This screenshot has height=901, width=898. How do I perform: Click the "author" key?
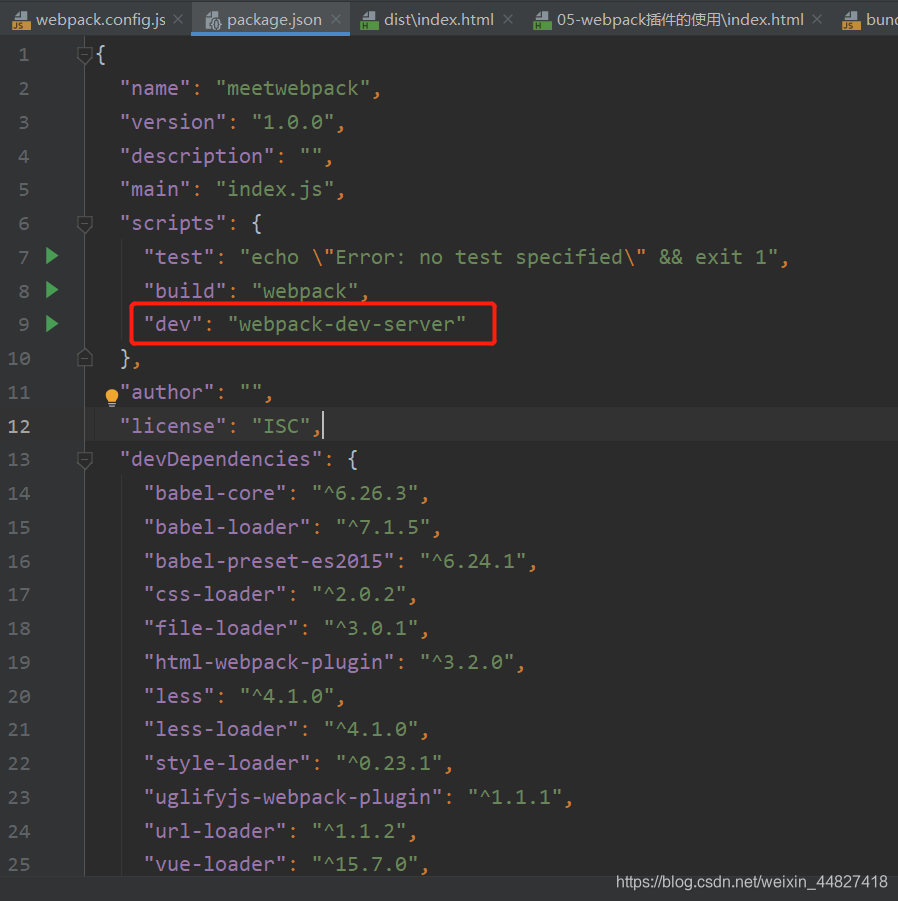pyautogui.click(x=167, y=392)
